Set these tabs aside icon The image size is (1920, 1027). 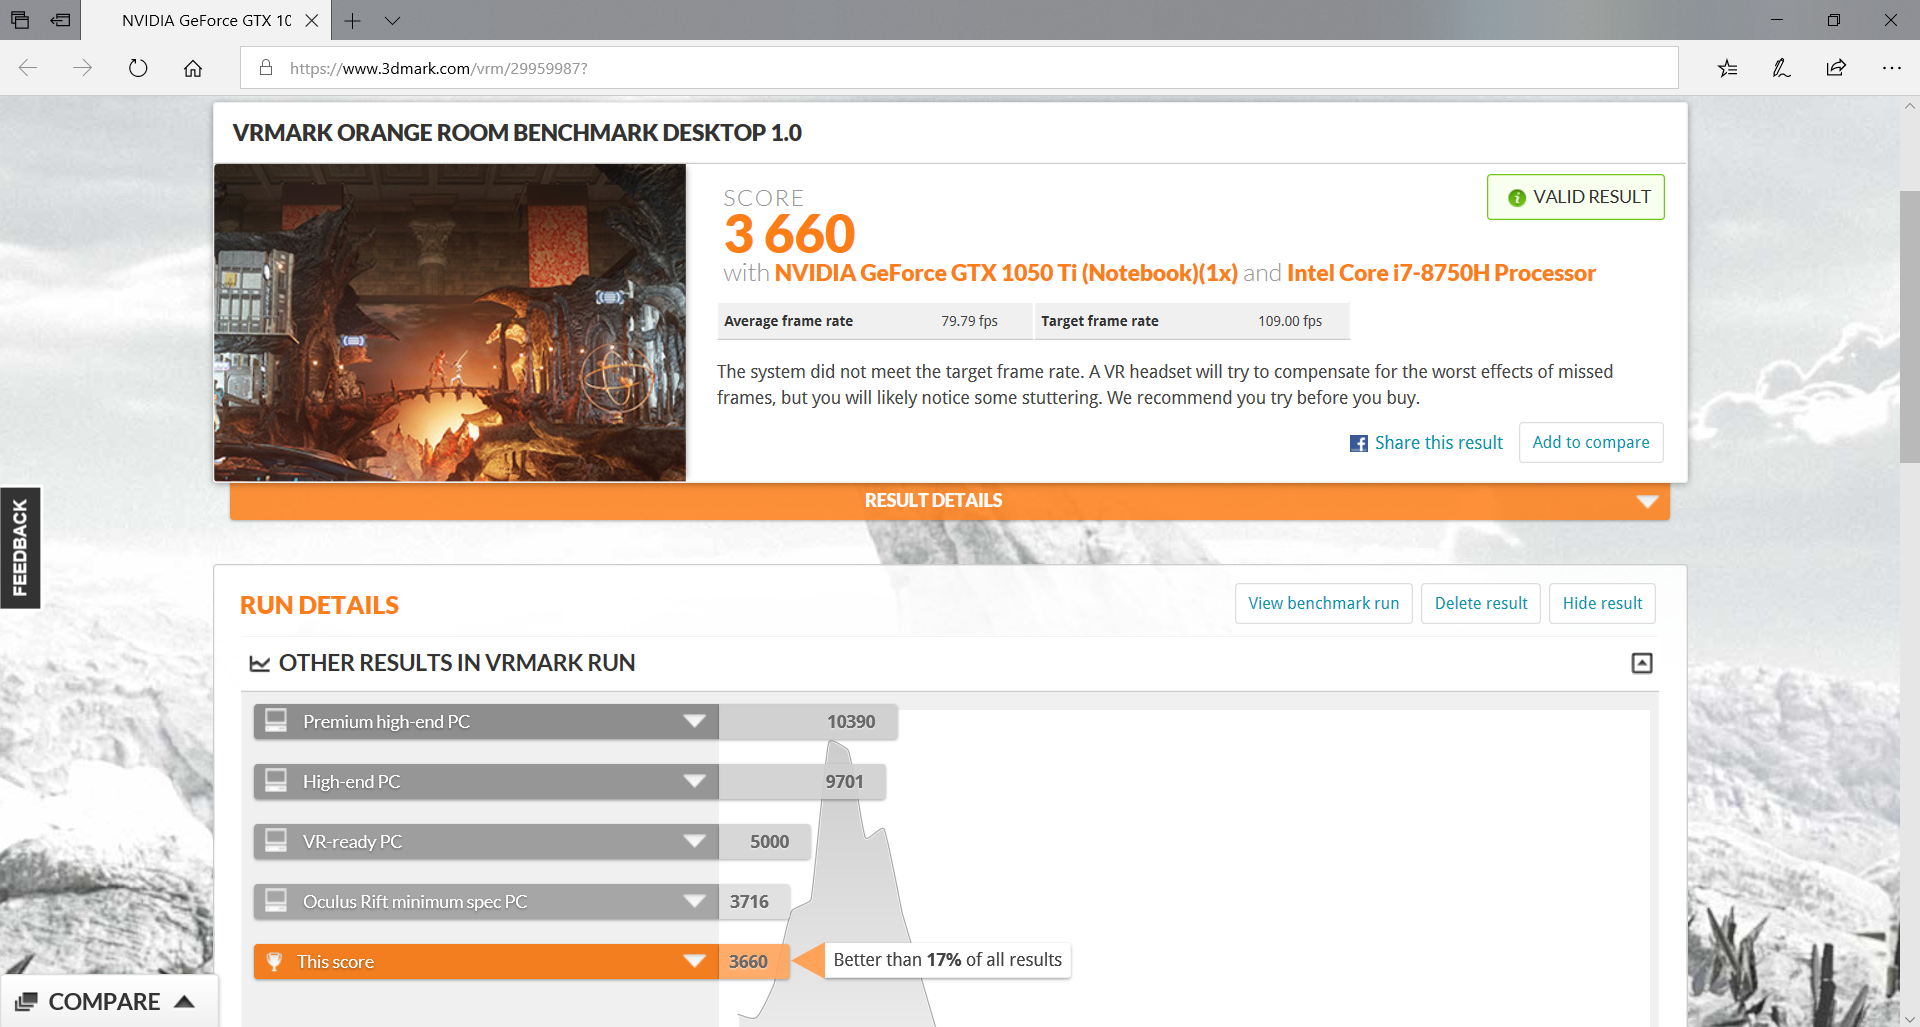pos(61,20)
